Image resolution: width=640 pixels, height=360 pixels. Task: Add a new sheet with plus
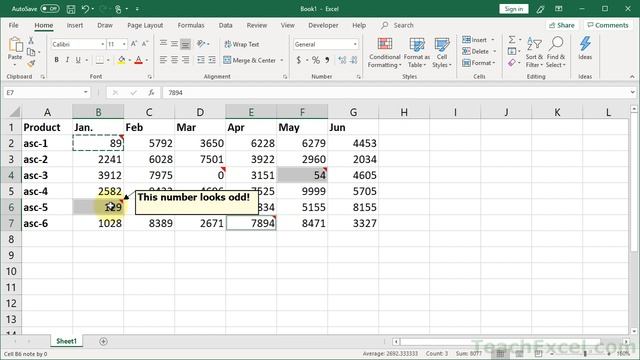[x=103, y=341]
